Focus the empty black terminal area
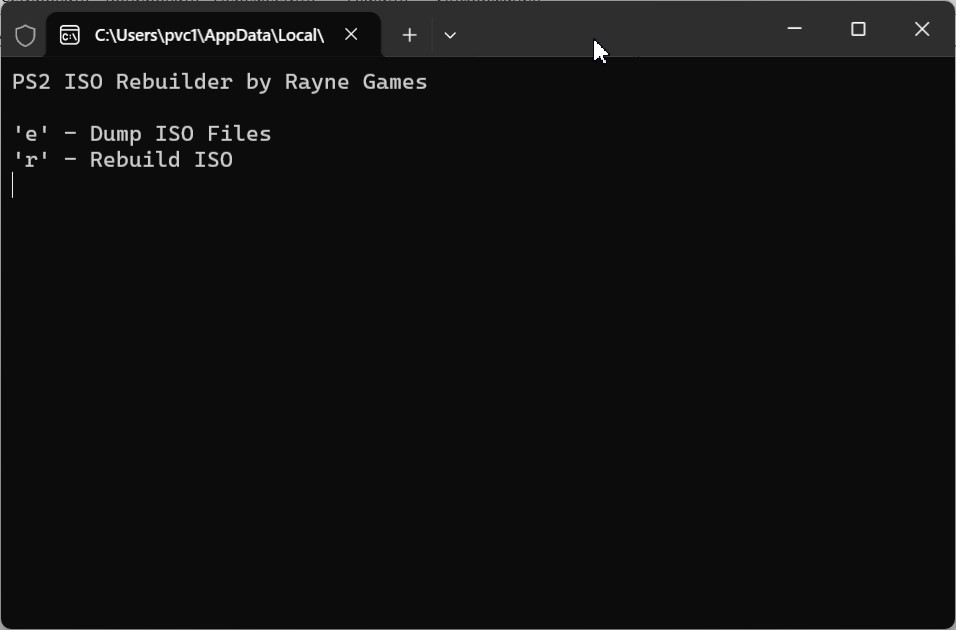This screenshot has width=956, height=630. point(478,403)
